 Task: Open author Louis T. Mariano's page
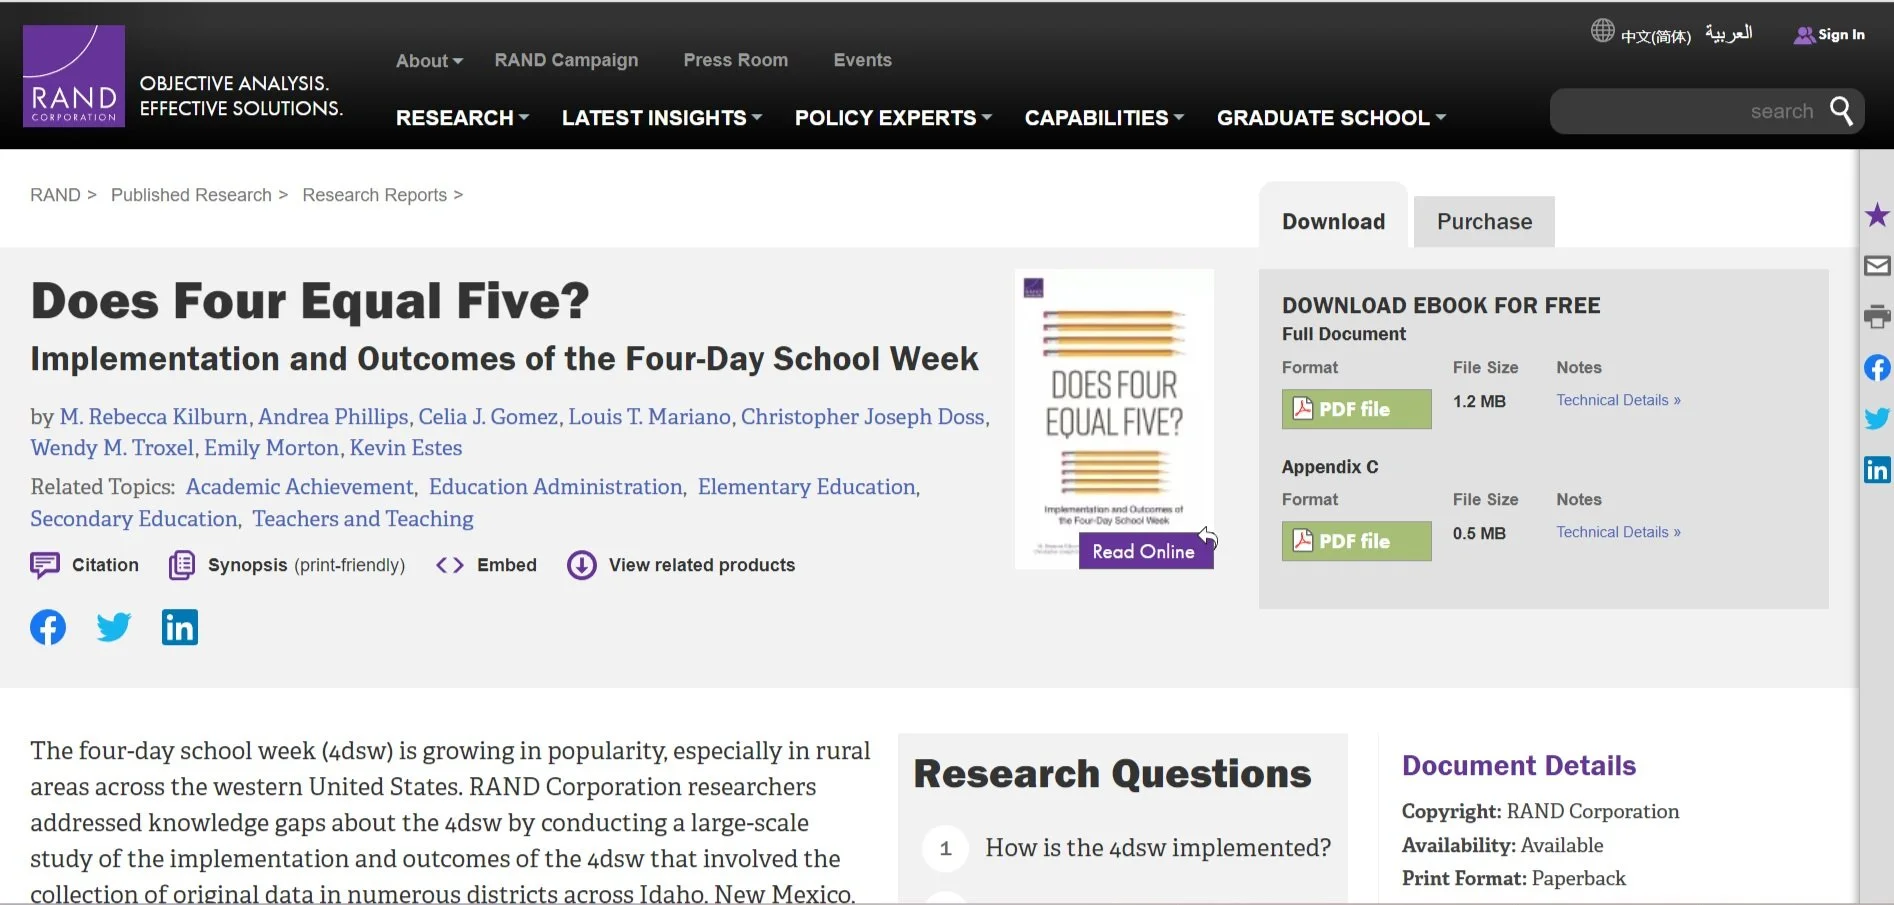click(x=649, y=417)
